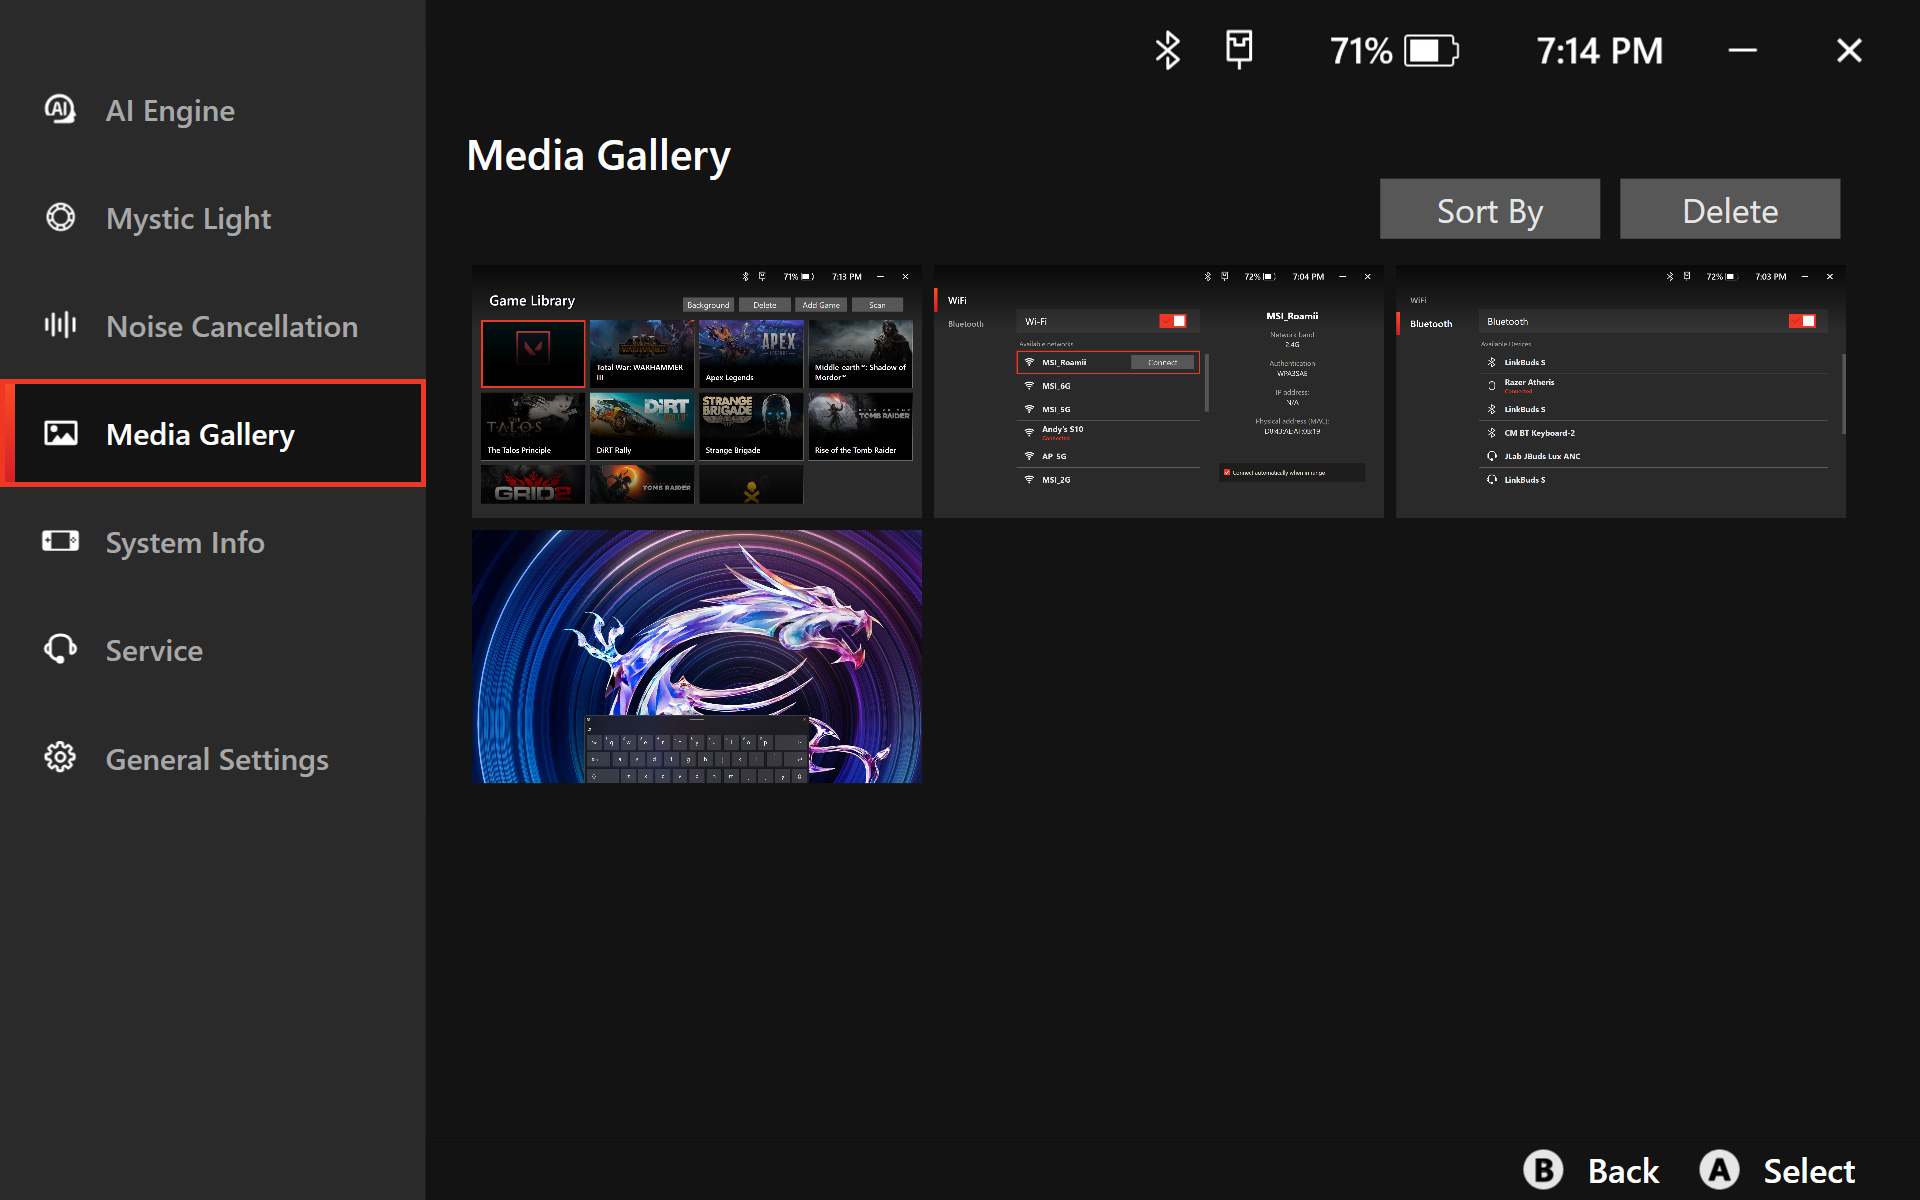Open the Wi-Fi settings screenshot thumbnail

click(x=1158, y=391)
